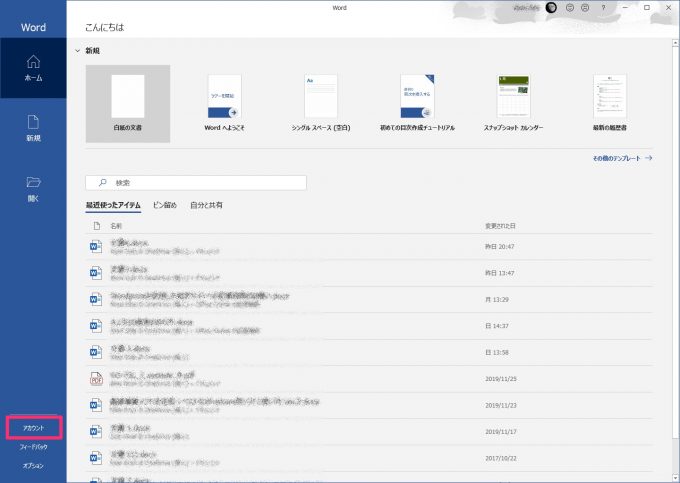Open アカウント in the sidebar
The image size is (680, 483).
(33, 428)
